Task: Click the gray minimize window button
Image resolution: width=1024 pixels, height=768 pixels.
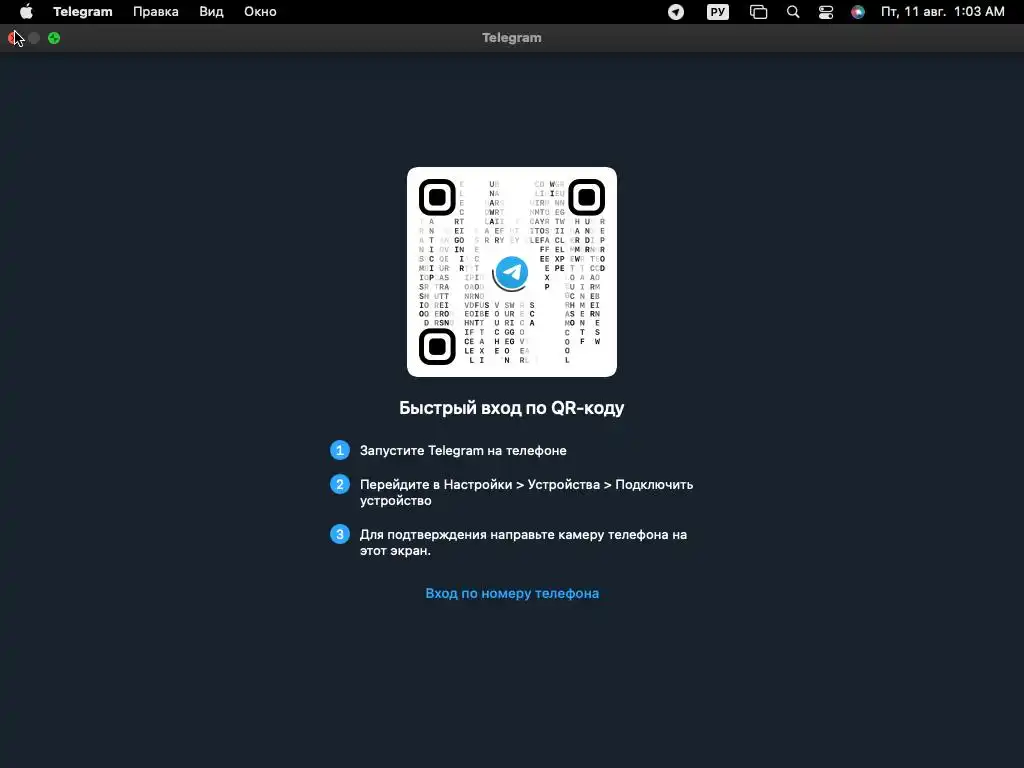Action: 34,38
